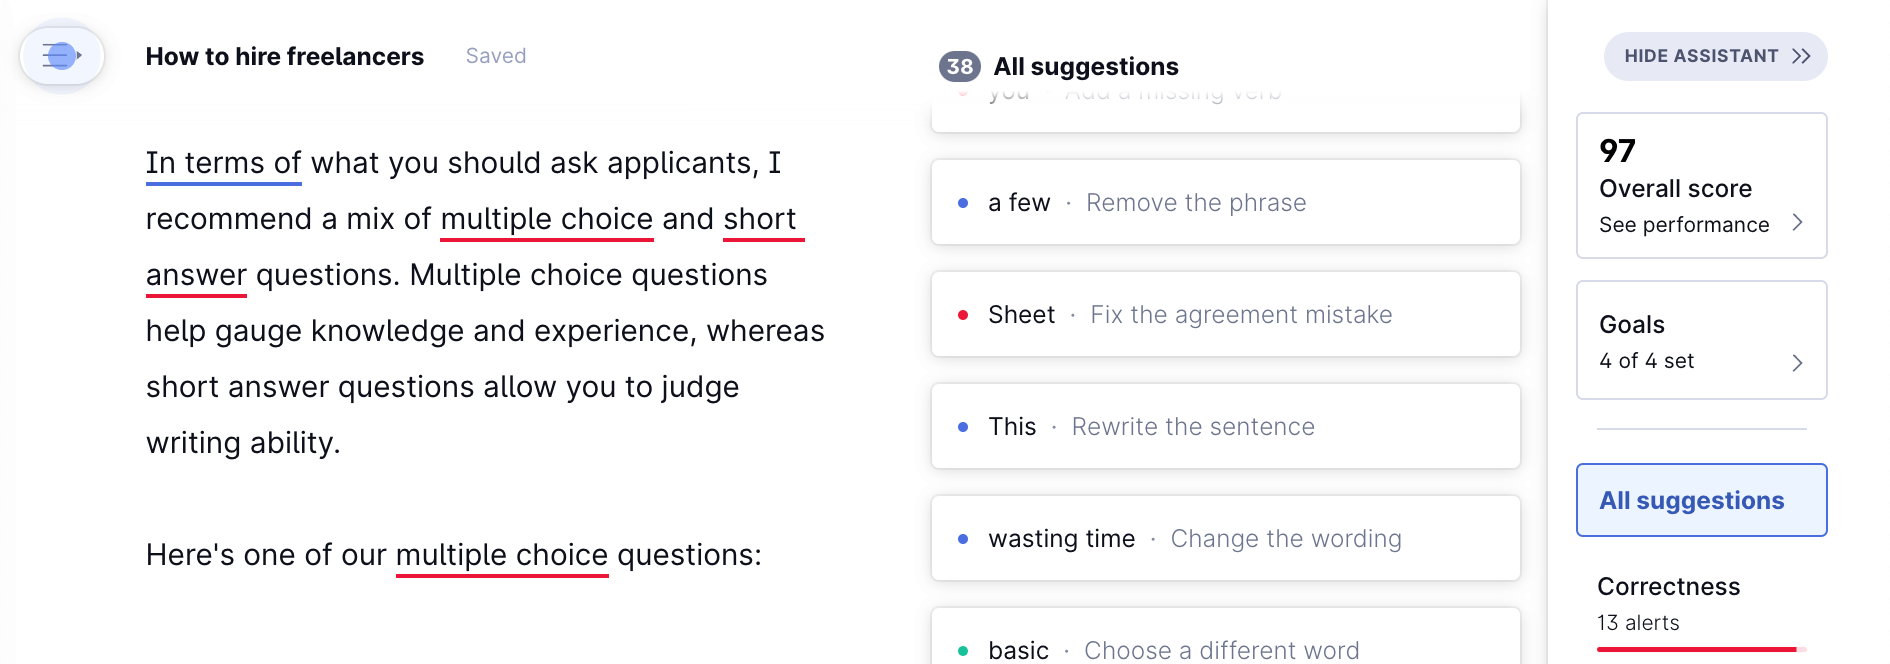Click the green dot beside 'basic'
This screenshot has width=1890, height=664.
point(961,650)
